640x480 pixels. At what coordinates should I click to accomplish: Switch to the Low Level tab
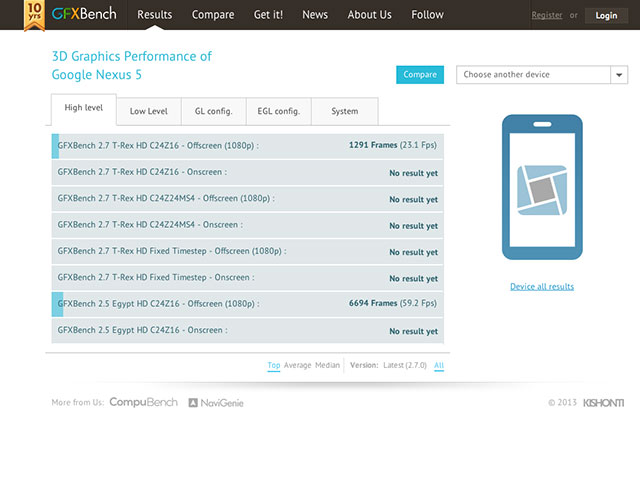pyautogui.click(x=149, y=111)
